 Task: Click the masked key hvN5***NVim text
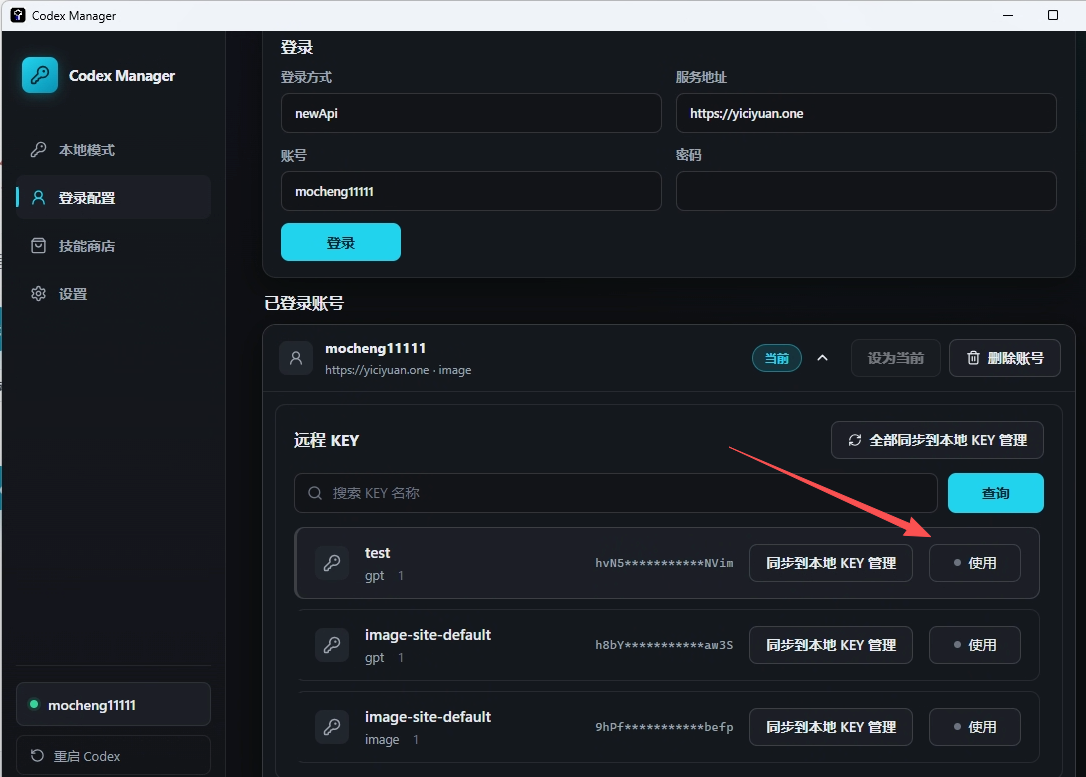[664, 563]
